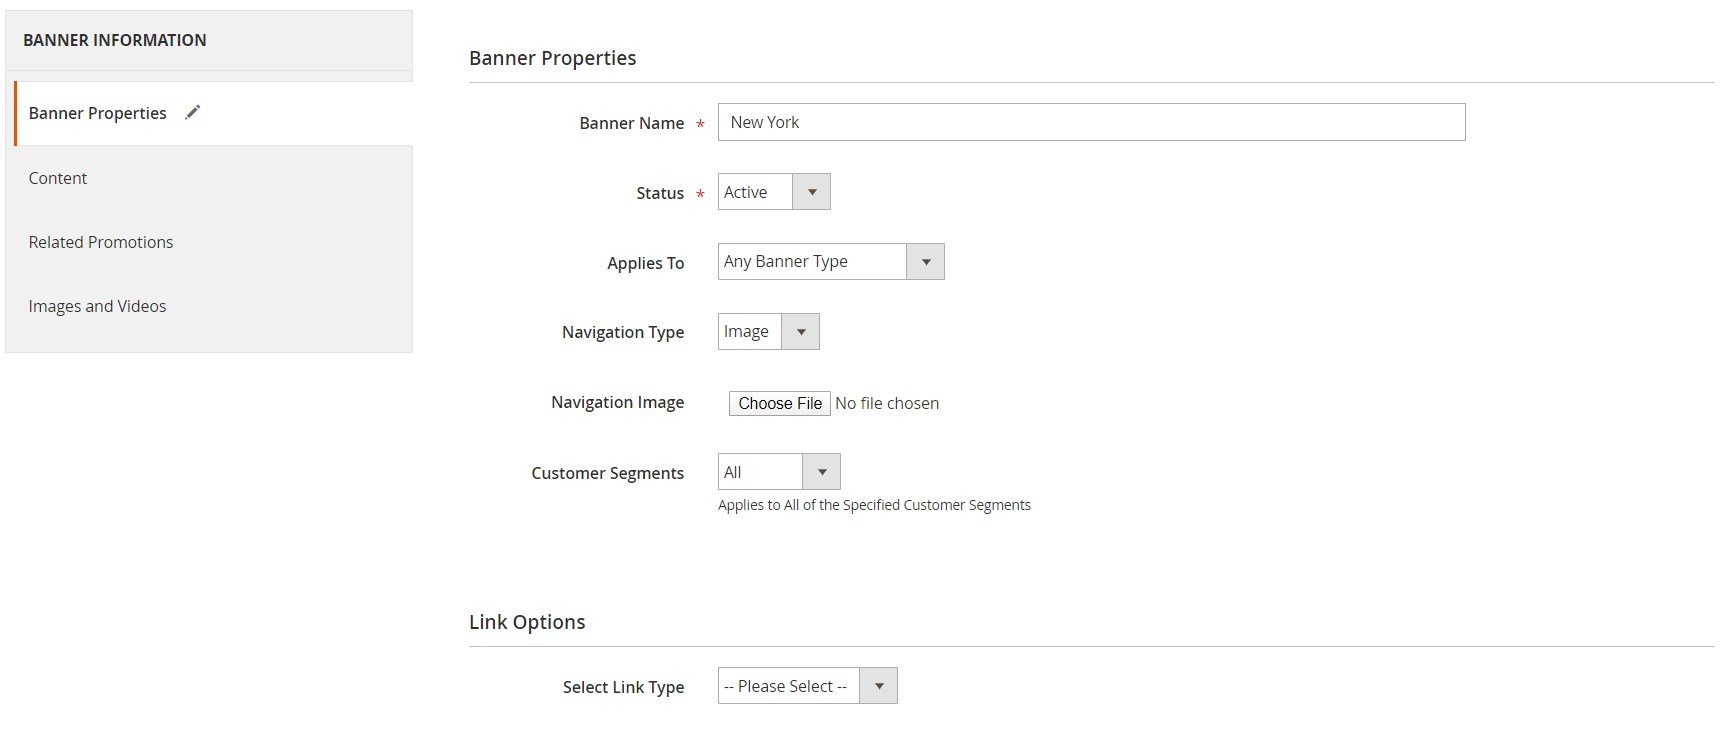Screen dimensions: 1728x738
Task: Expand the Select Link Type dropdown
Action: (807, 686)
